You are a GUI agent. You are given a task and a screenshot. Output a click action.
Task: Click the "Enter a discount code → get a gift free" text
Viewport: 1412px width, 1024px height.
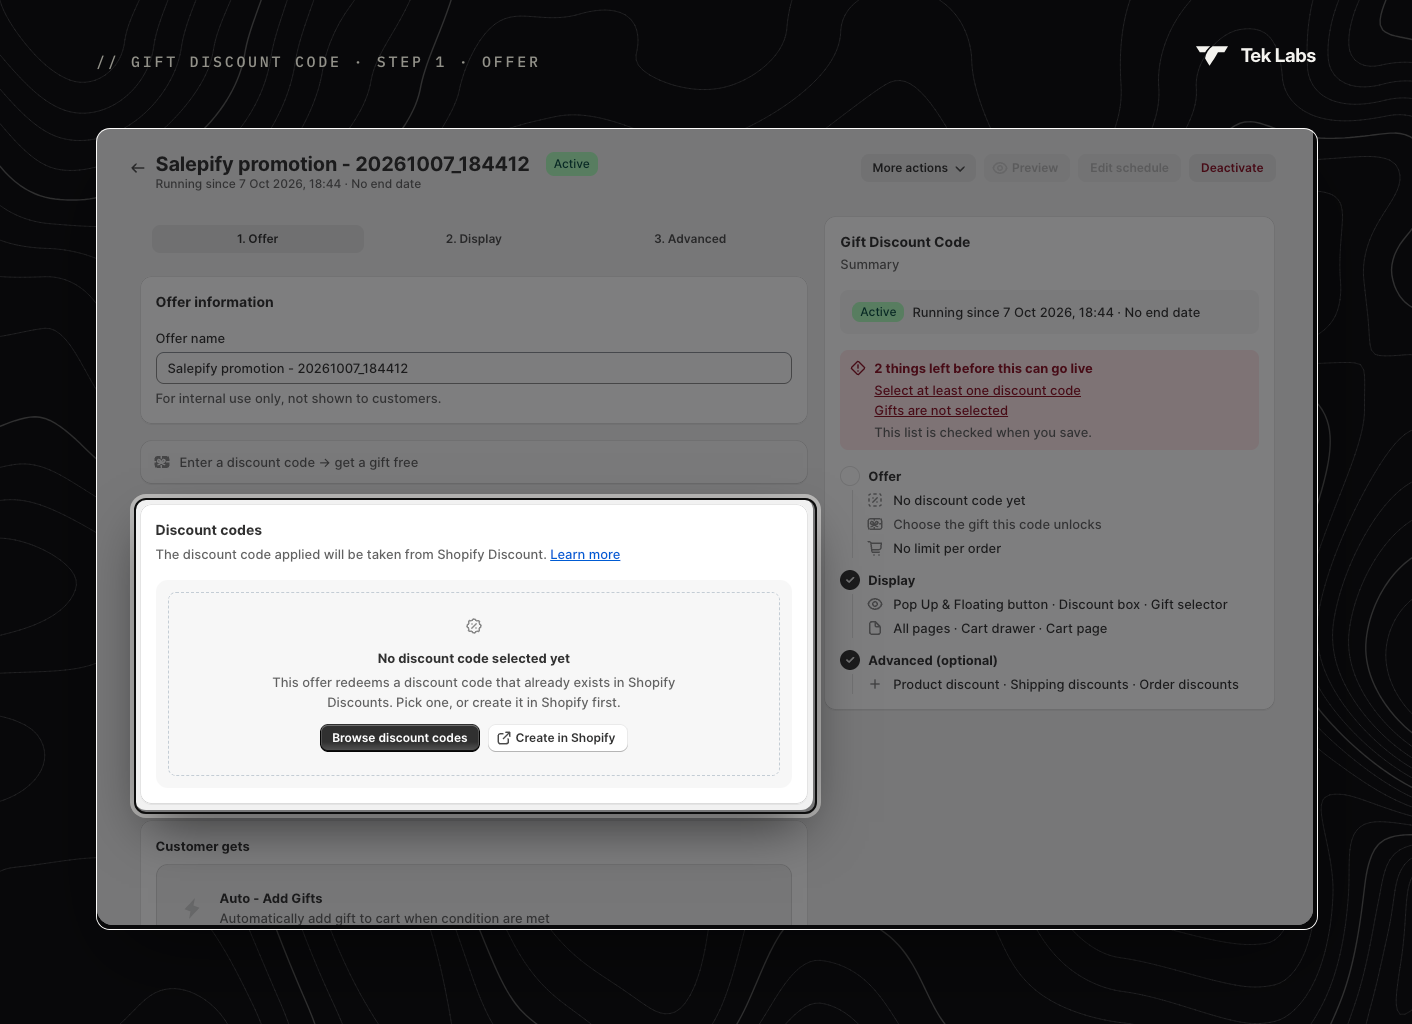[x=299, y=463]
